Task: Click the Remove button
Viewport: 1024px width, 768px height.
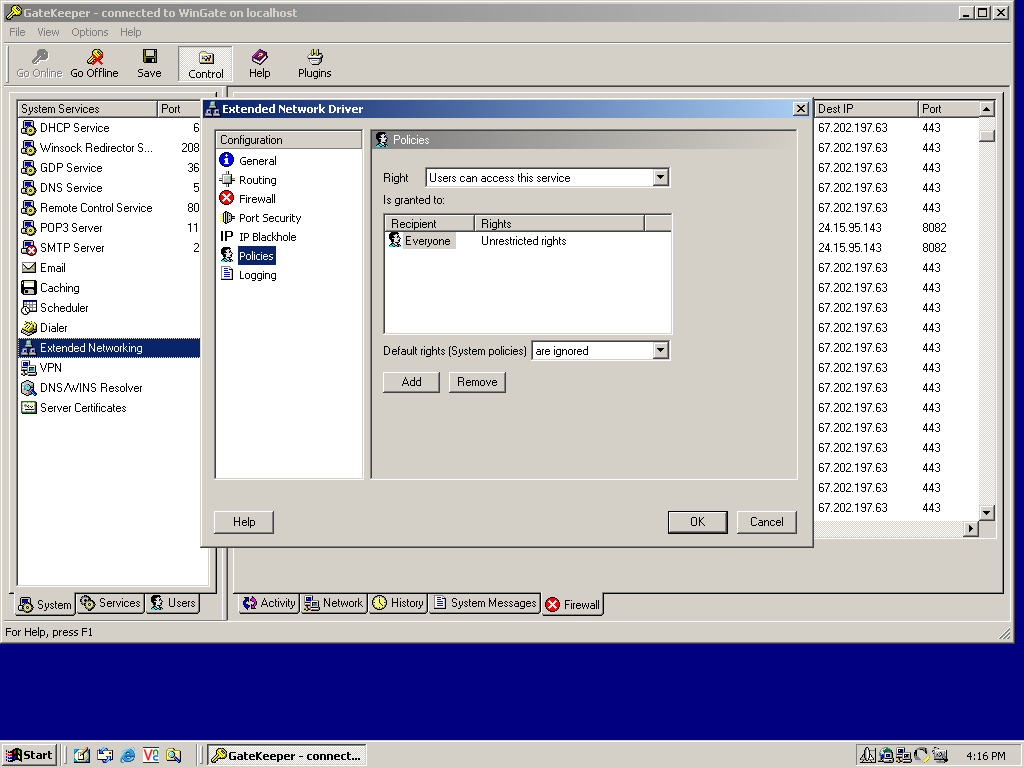Action: 477,382
